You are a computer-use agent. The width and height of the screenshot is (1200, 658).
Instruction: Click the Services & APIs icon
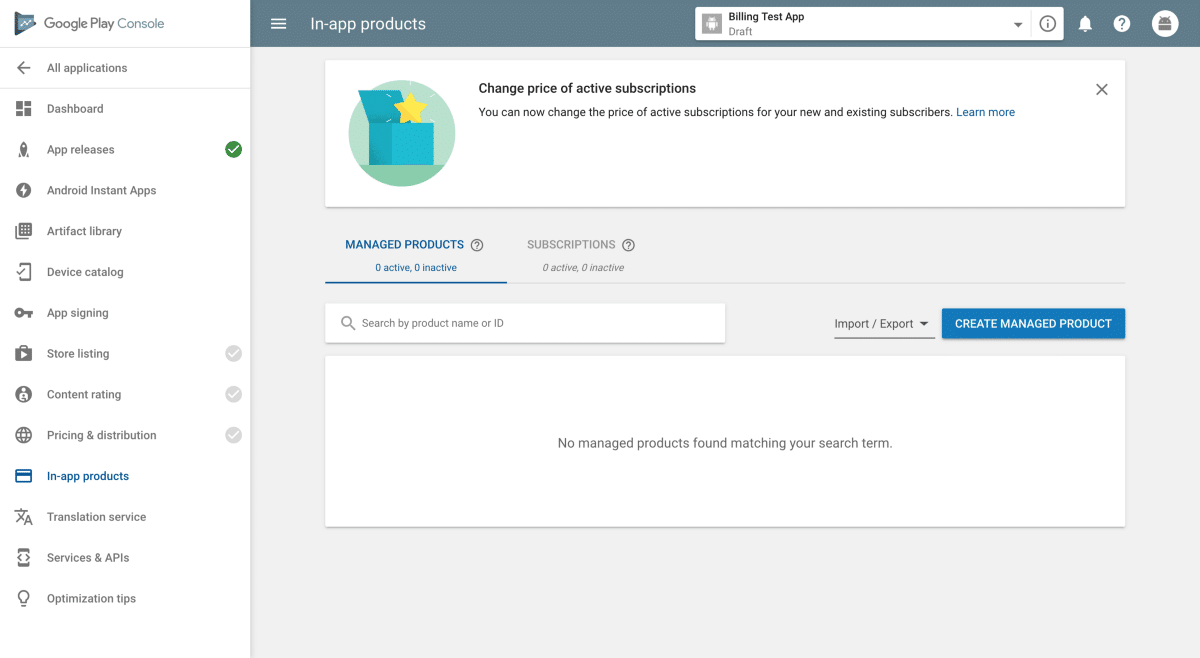(24, 558)
